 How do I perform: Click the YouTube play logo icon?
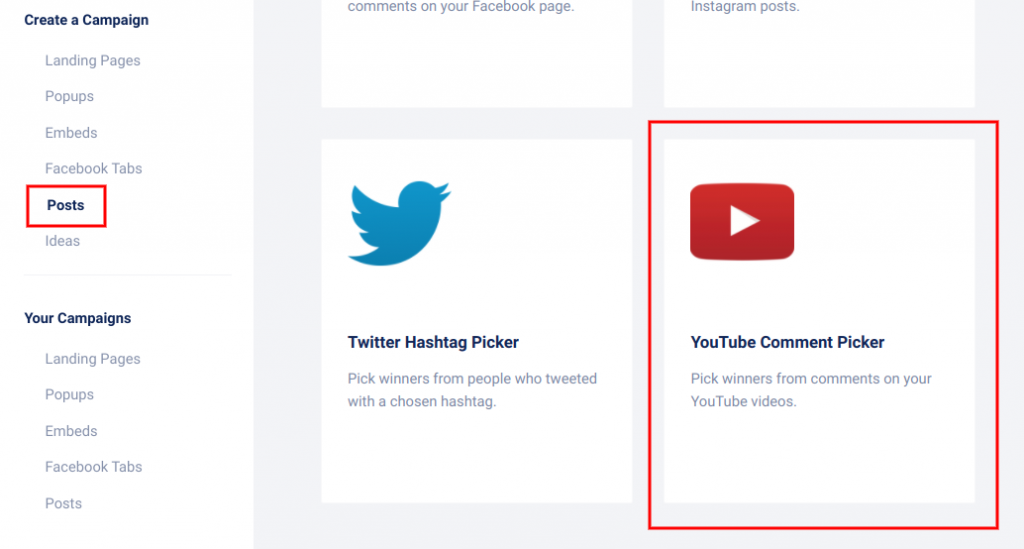pos(742,221)
